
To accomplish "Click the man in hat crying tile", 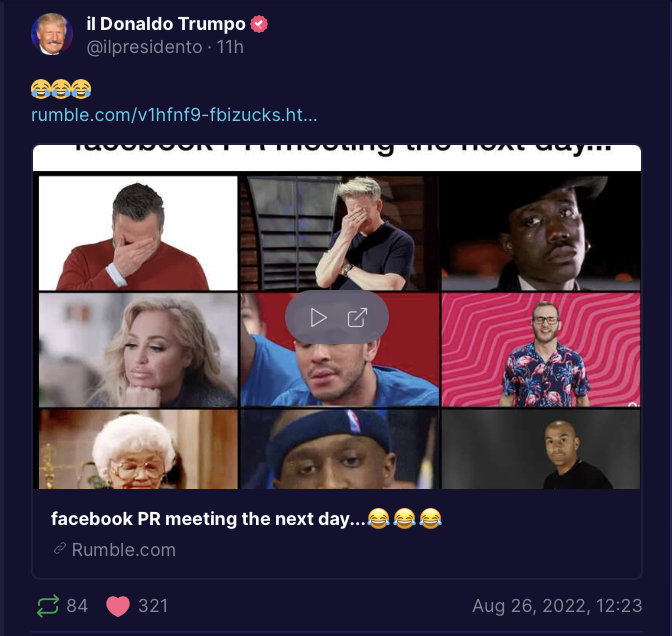I will pyautogui.click(x=541, y=233).
